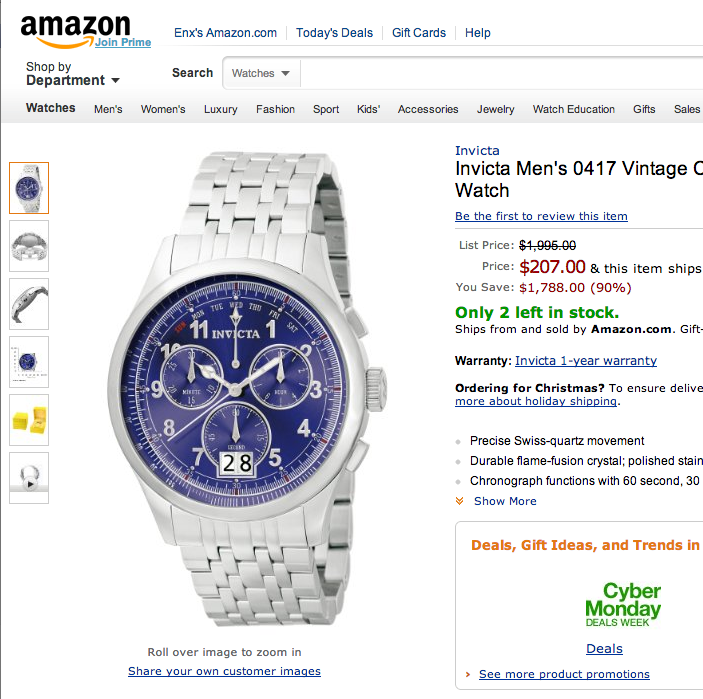Open the Watches search category dropdown

pos(260,73)
